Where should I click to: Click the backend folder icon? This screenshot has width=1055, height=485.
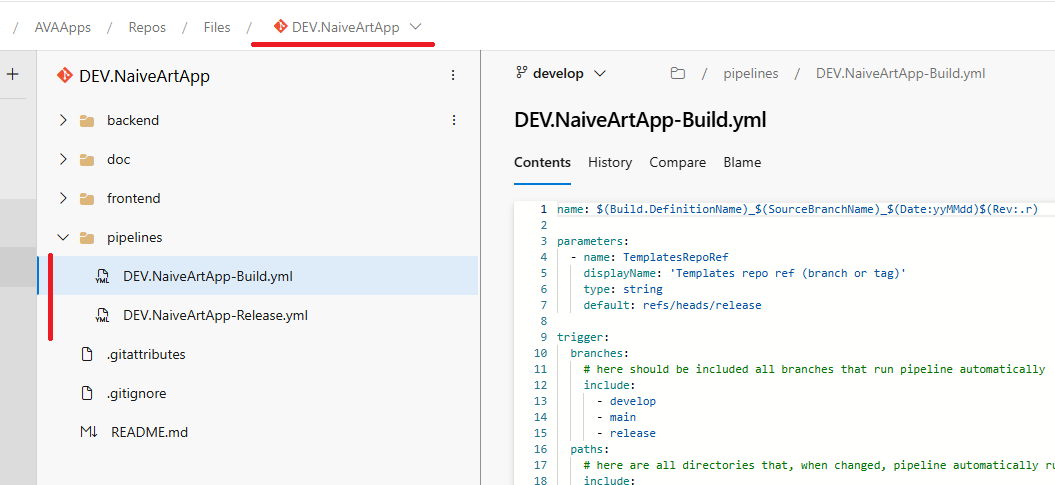click(87, 121)
